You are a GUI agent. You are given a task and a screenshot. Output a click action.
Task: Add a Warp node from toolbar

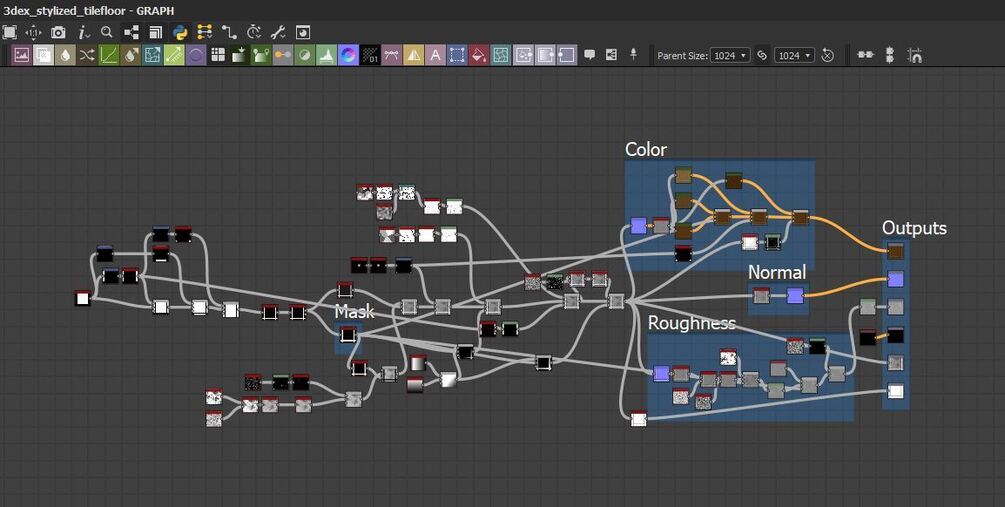[x=501, y=55]
